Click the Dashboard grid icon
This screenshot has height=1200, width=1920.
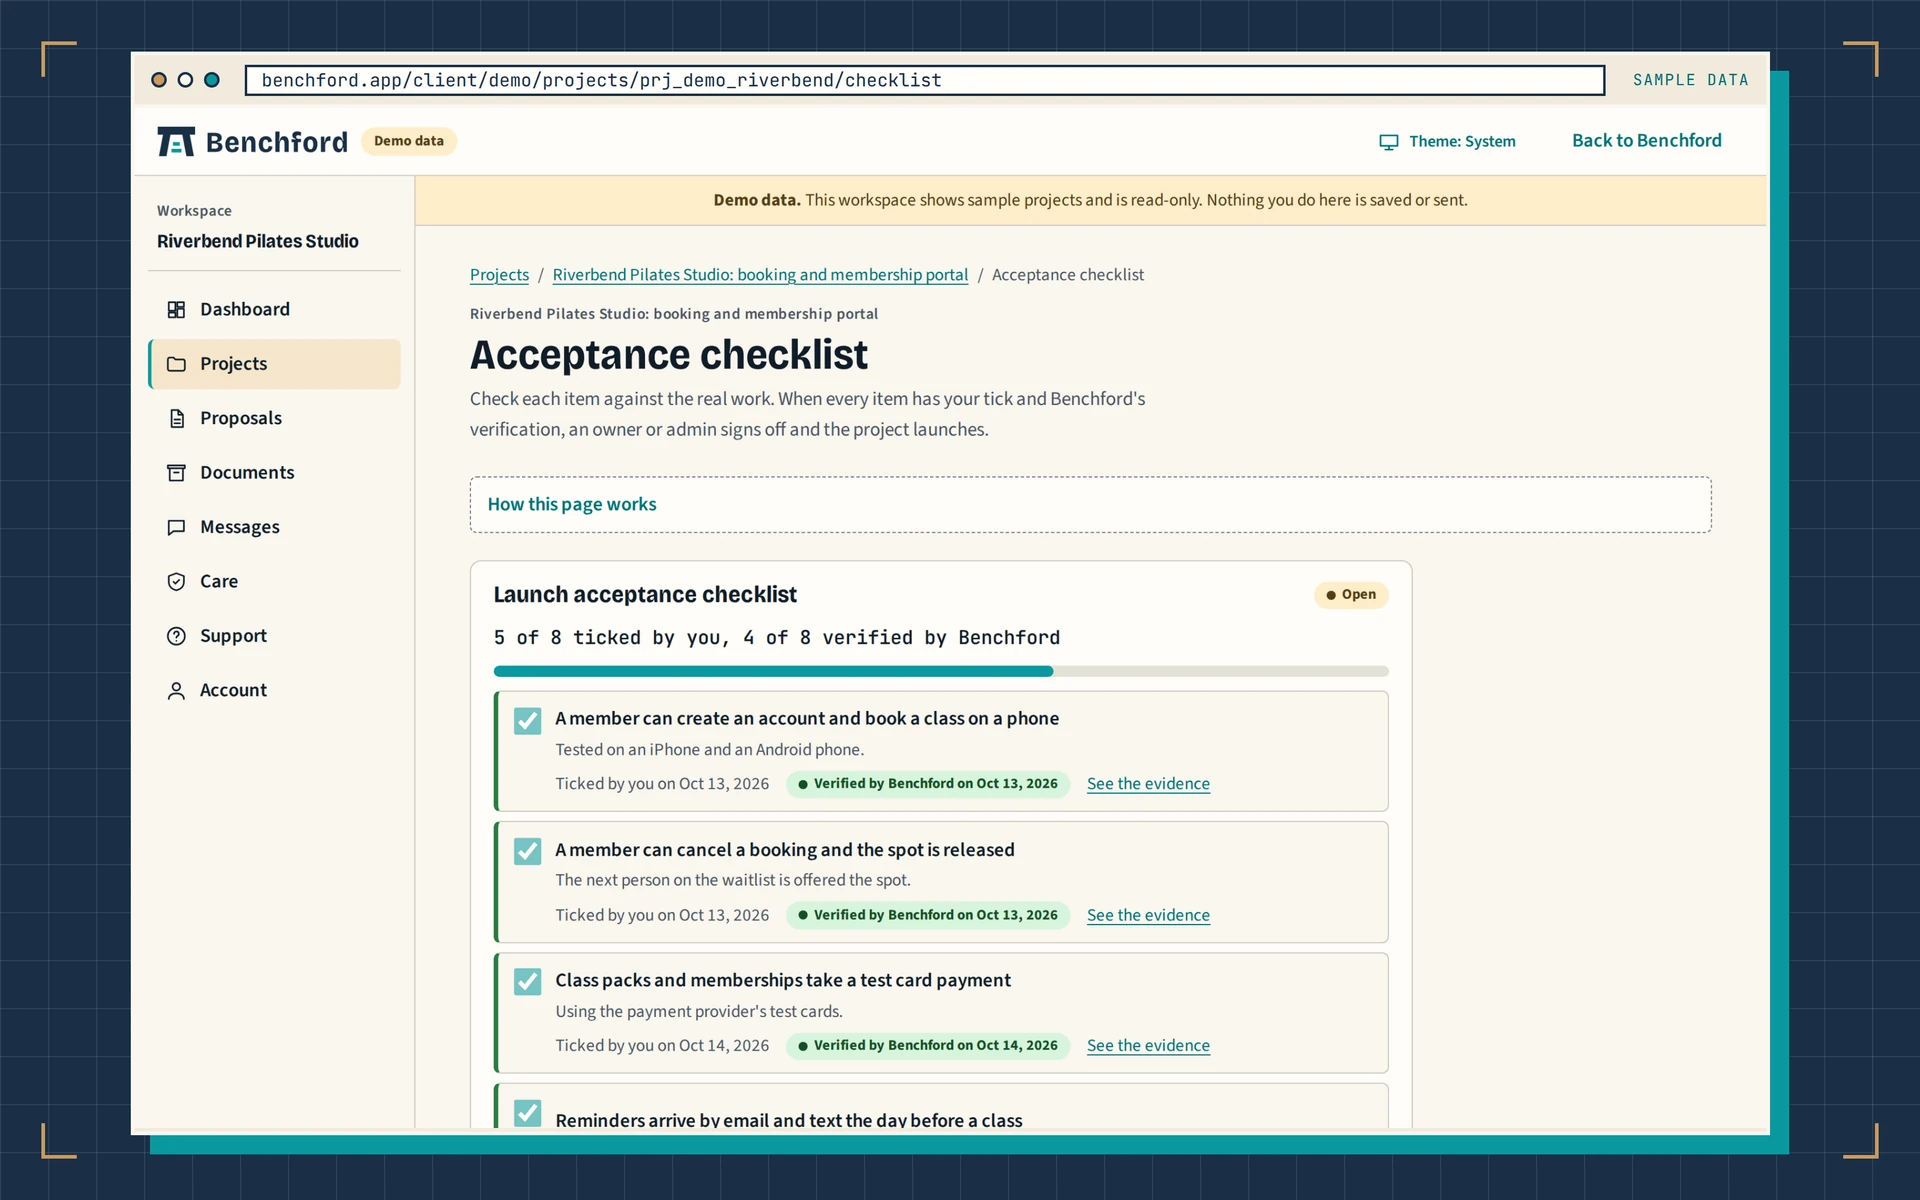[176, 310]
